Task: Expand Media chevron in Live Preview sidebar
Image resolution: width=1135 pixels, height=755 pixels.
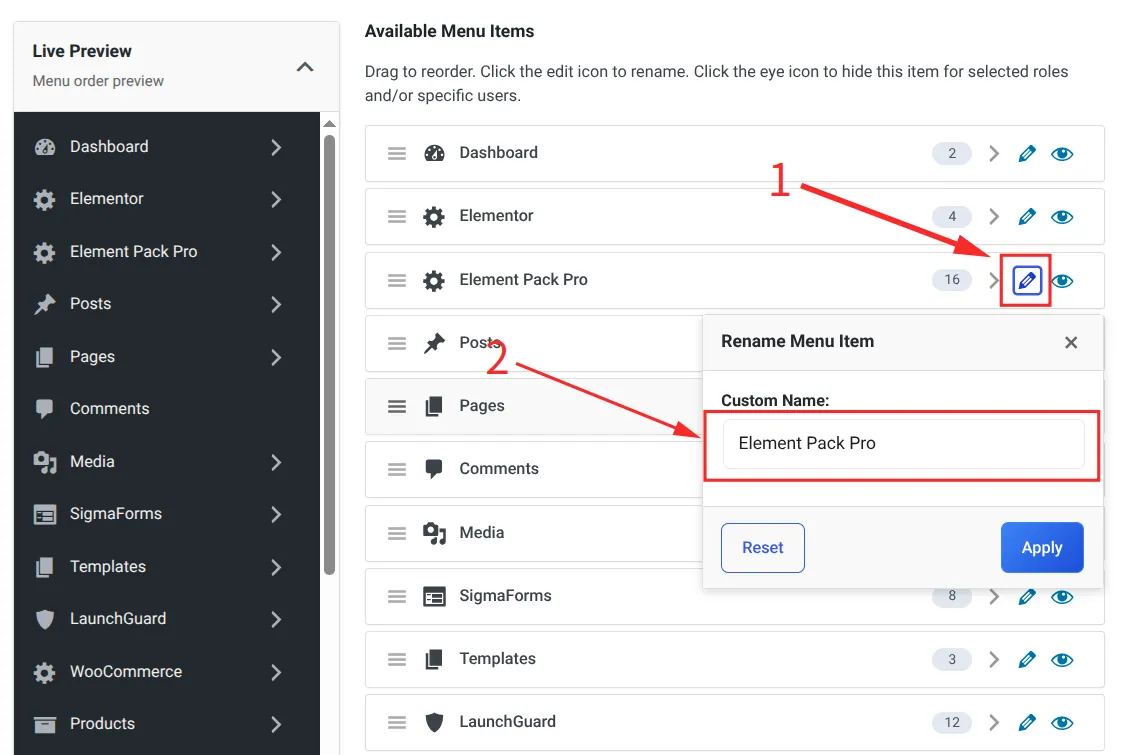Action: click(276, 462)
